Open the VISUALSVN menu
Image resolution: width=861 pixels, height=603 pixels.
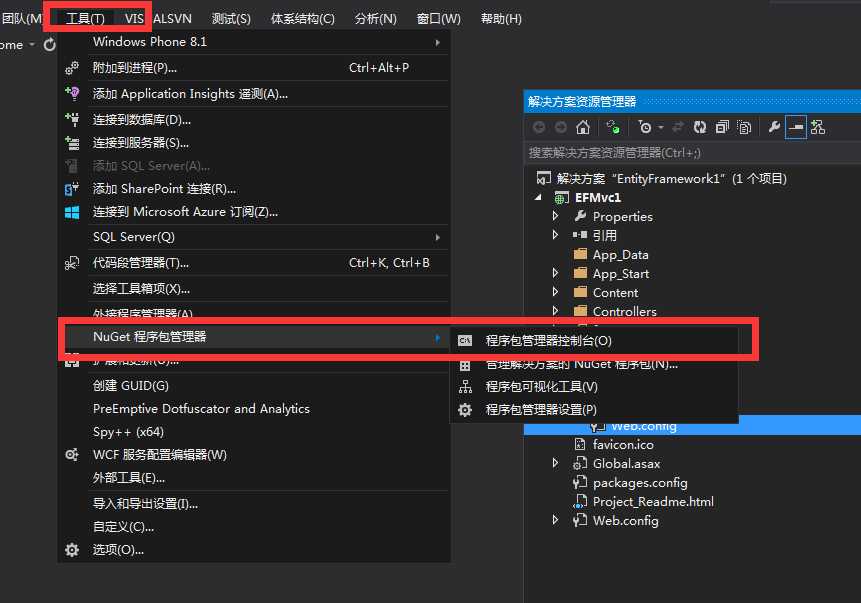(158, 19)
